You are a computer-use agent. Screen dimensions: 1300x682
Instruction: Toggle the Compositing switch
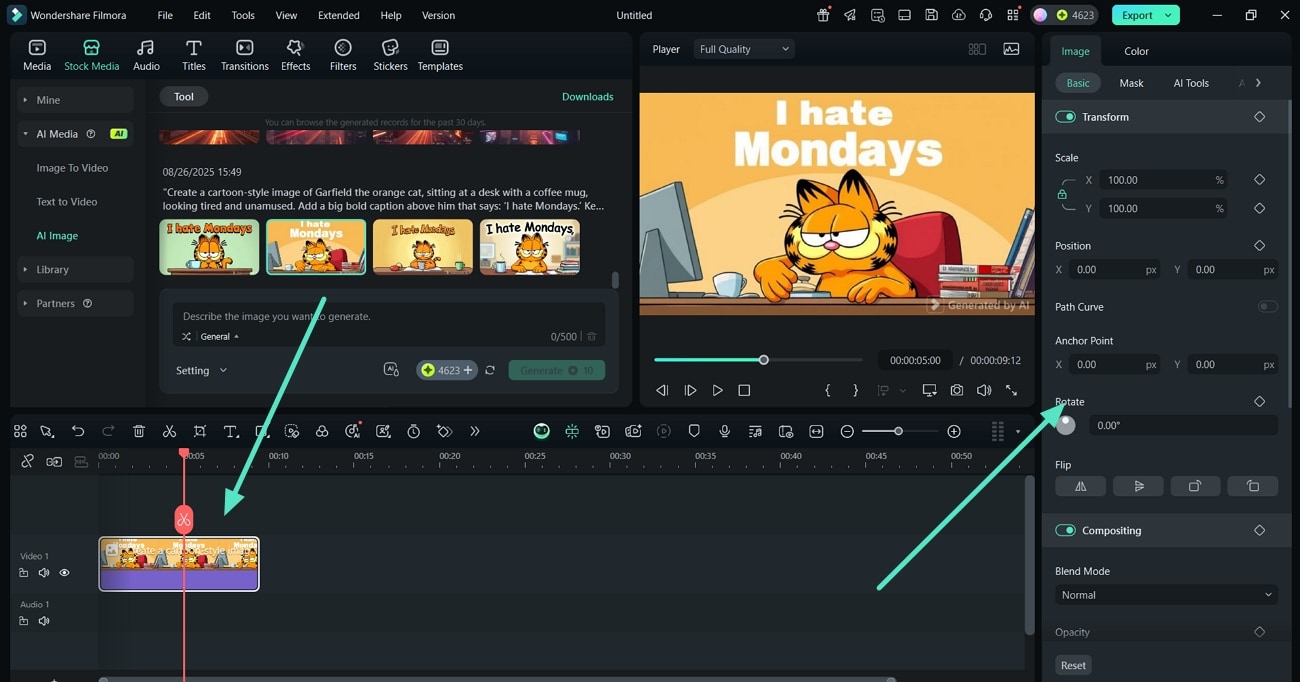tap(1065, 530)
